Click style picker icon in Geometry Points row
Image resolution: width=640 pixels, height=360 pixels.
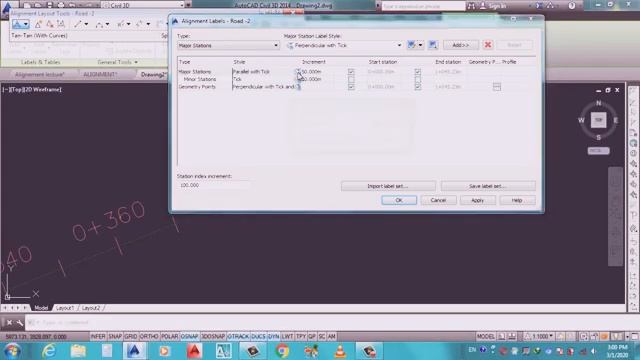coord(298,87)
